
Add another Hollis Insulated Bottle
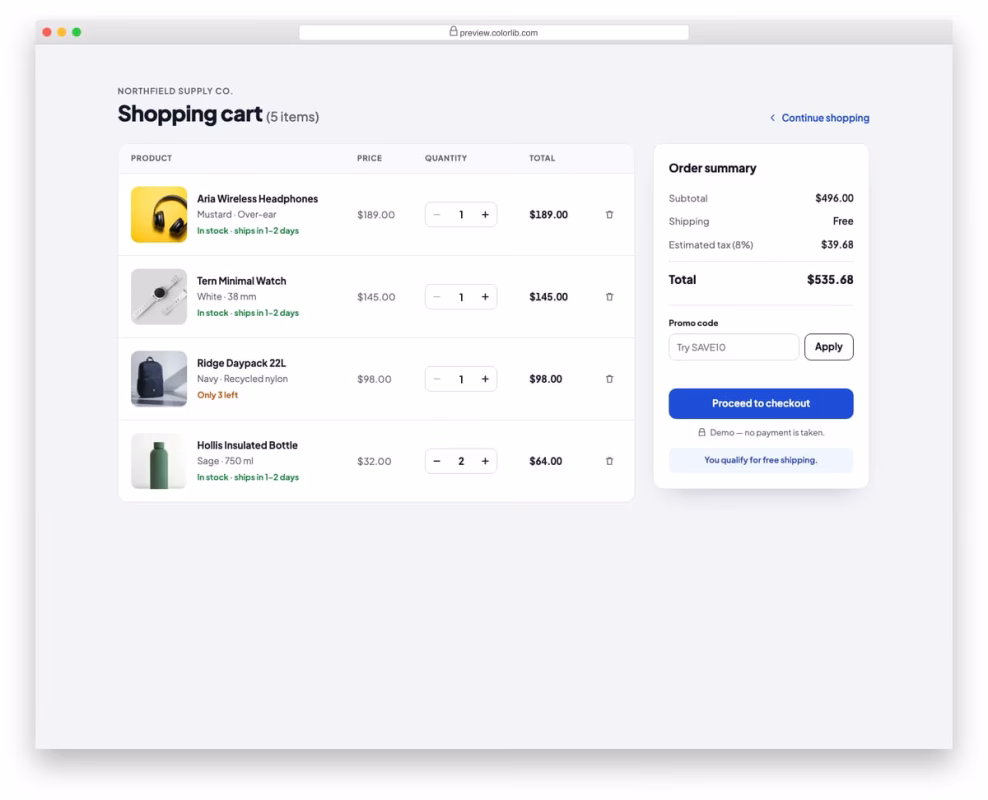coord(485,461)
